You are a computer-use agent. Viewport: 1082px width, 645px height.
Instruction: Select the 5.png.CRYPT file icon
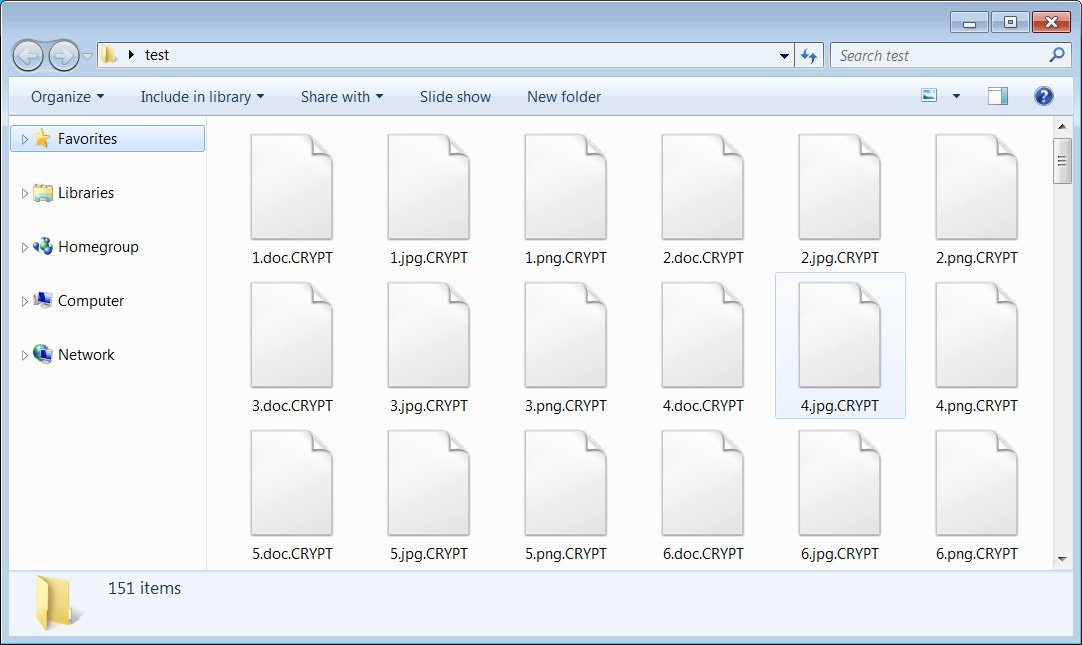(x=566, y=484)
